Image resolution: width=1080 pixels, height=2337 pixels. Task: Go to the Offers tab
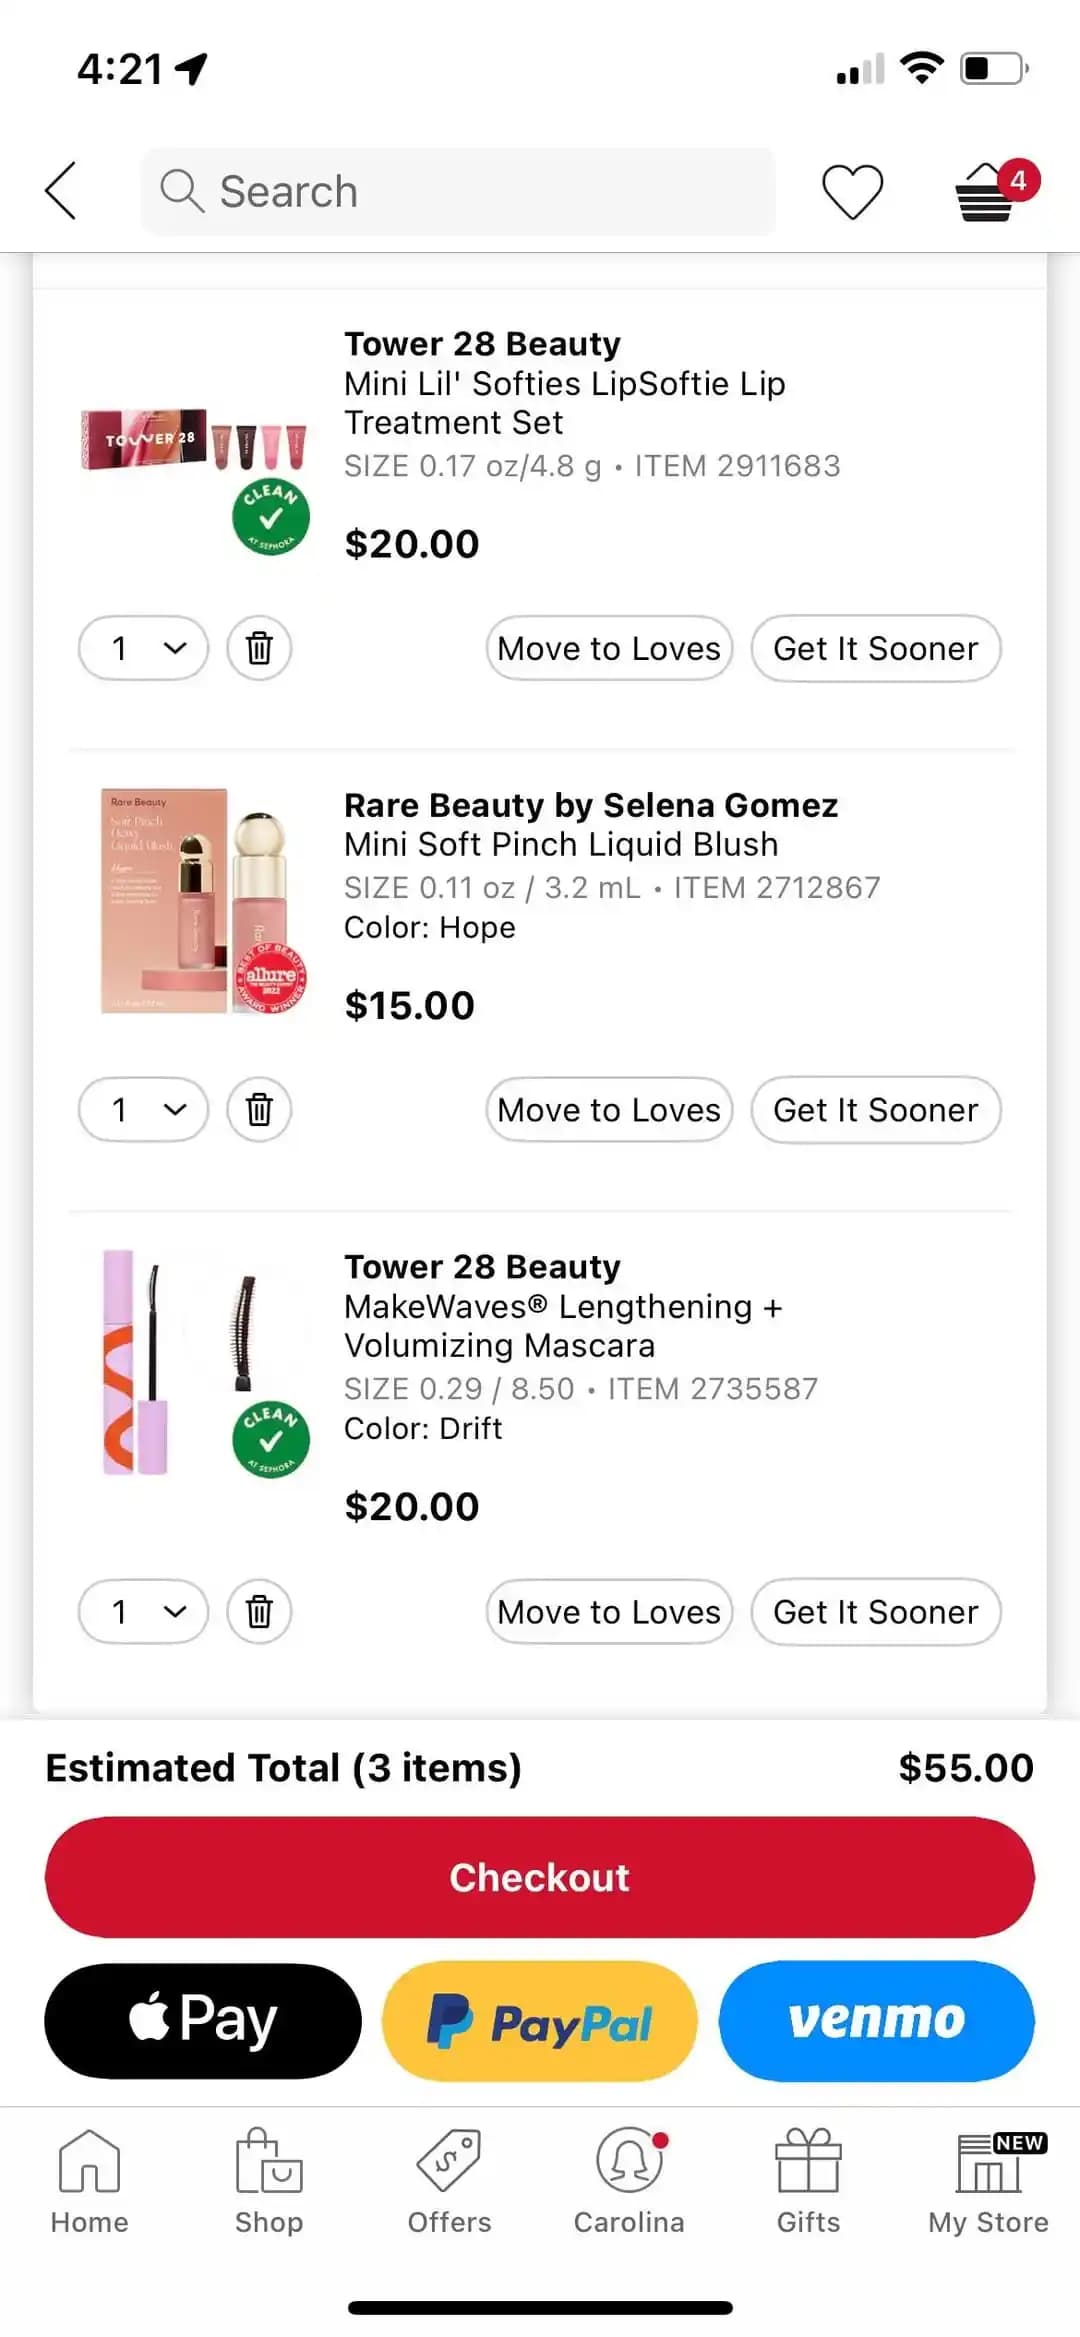(x=449, y=2182)
